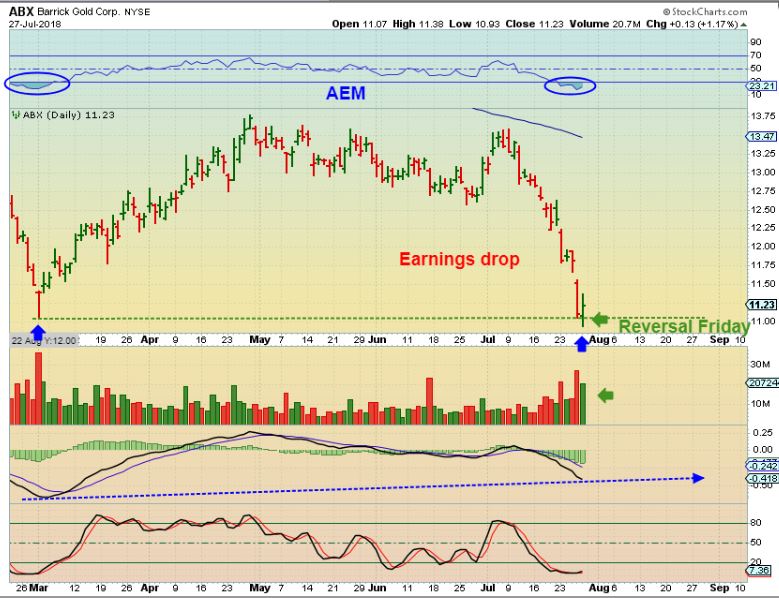The width and height of the screenshot is (779, 598).
Task: Click the 13.00 price axis label
Action: click(763, 172)
